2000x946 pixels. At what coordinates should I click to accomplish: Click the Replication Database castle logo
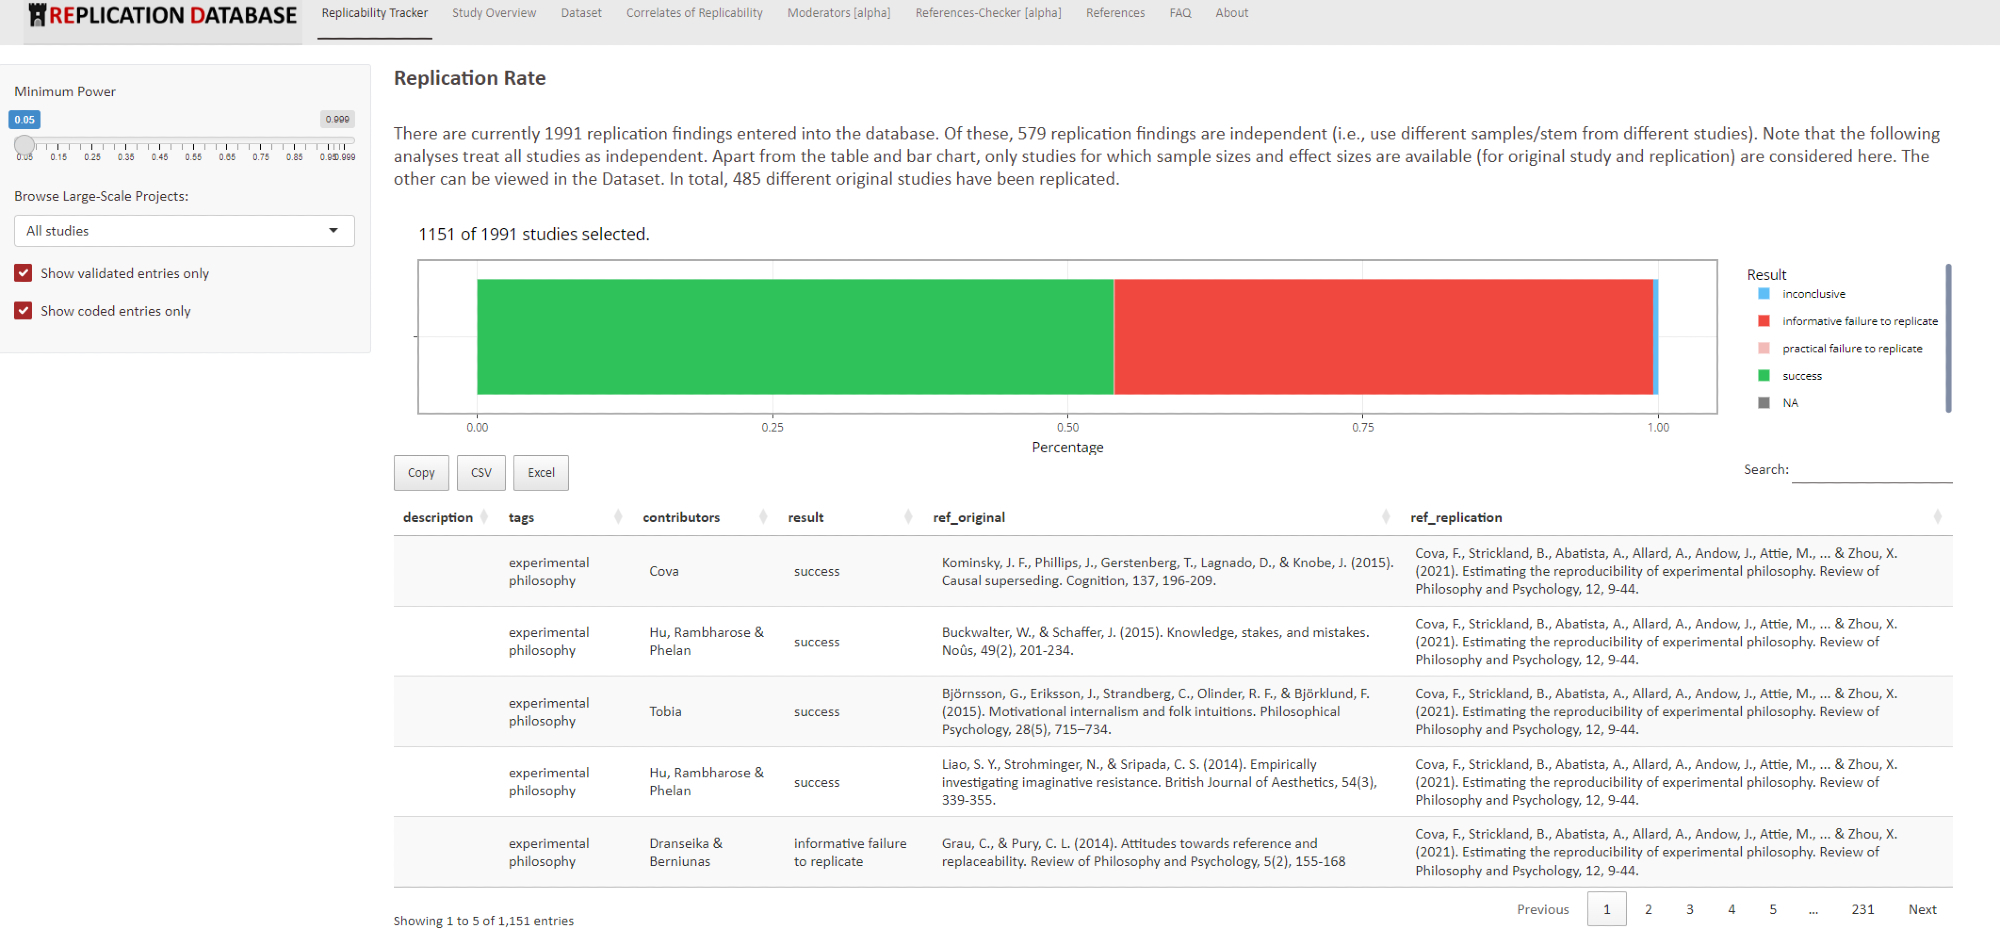pyautogui.click(x=38, y=15)
